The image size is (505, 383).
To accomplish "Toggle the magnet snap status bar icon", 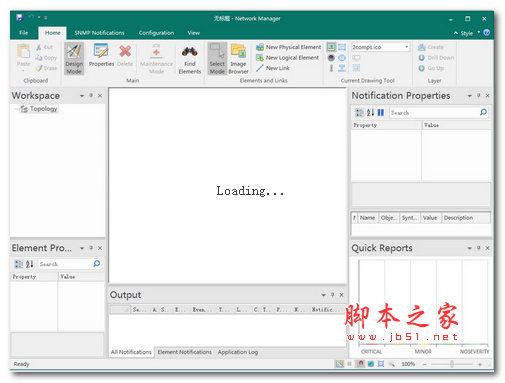I will pos(360,364).
